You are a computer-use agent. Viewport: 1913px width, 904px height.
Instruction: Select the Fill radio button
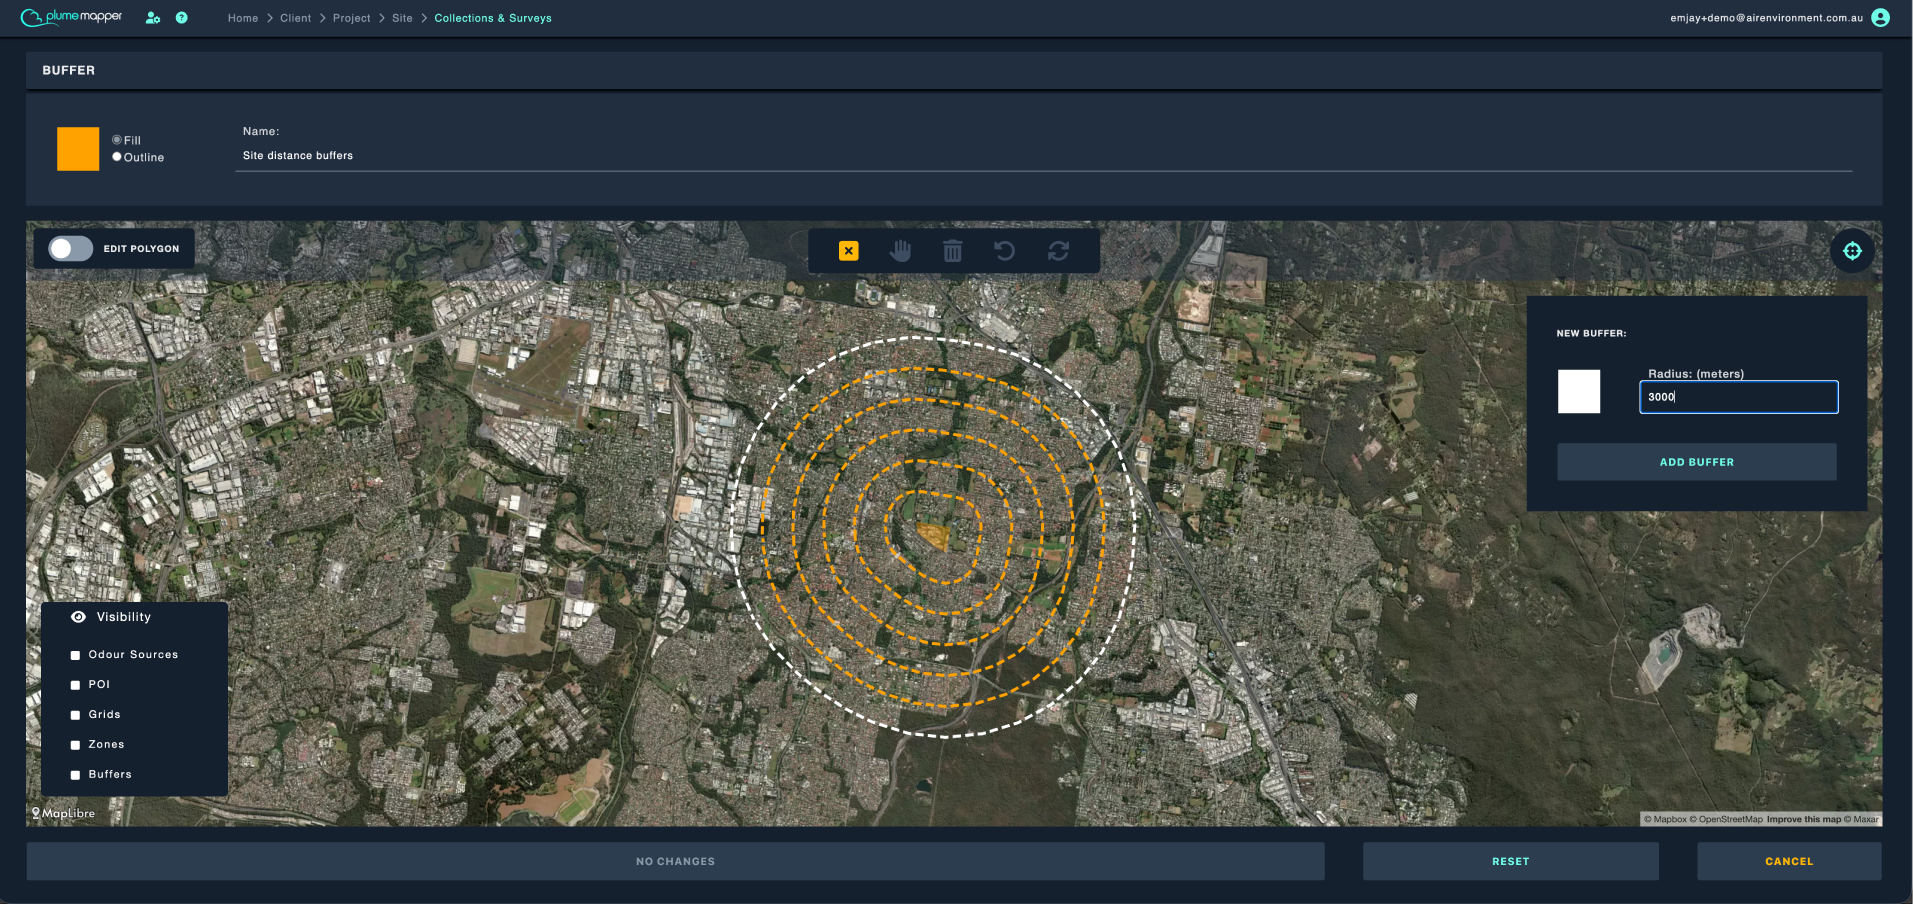[117, 140]
